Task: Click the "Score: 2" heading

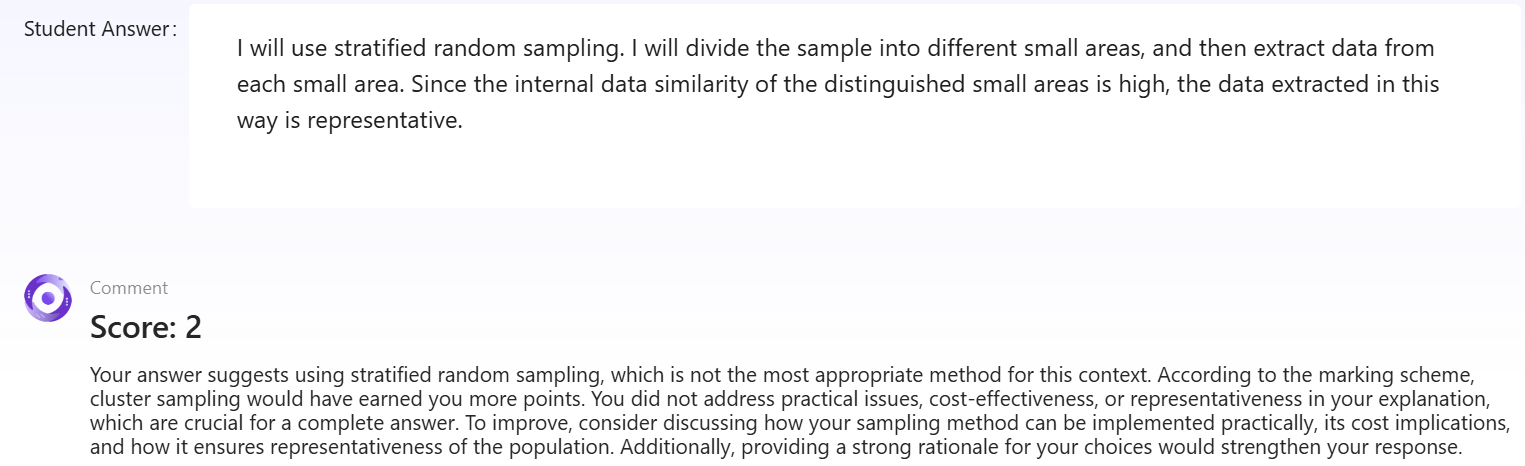Action: pos(146,327)
